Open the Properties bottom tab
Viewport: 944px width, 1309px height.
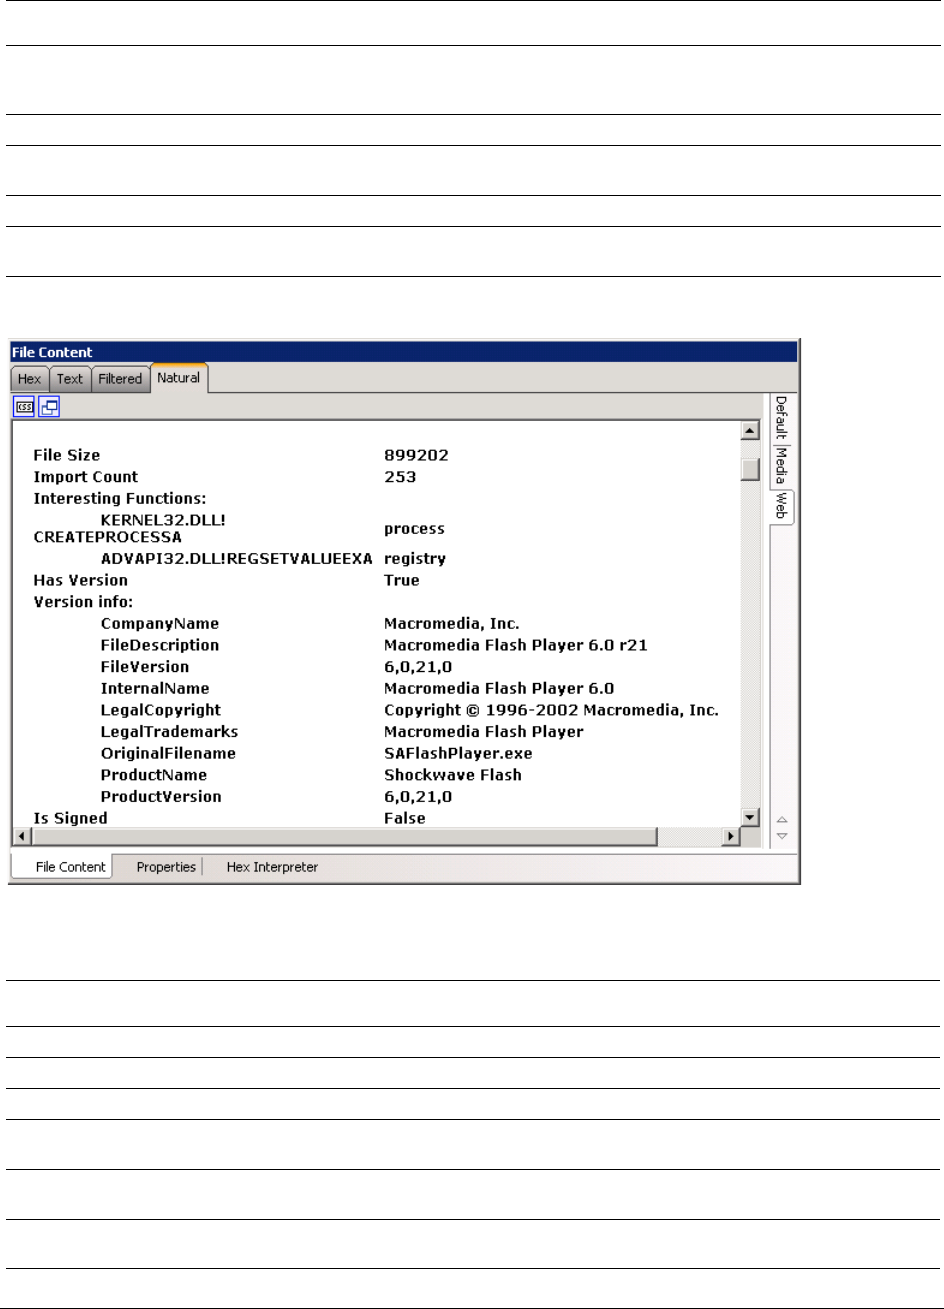(x=166, y=867)
